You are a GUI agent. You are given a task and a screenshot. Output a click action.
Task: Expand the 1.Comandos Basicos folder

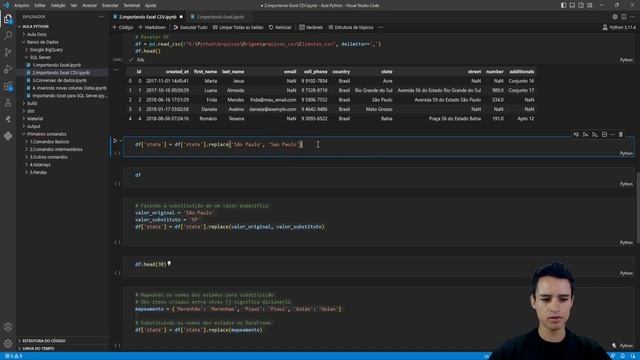[x=49, y=142]
